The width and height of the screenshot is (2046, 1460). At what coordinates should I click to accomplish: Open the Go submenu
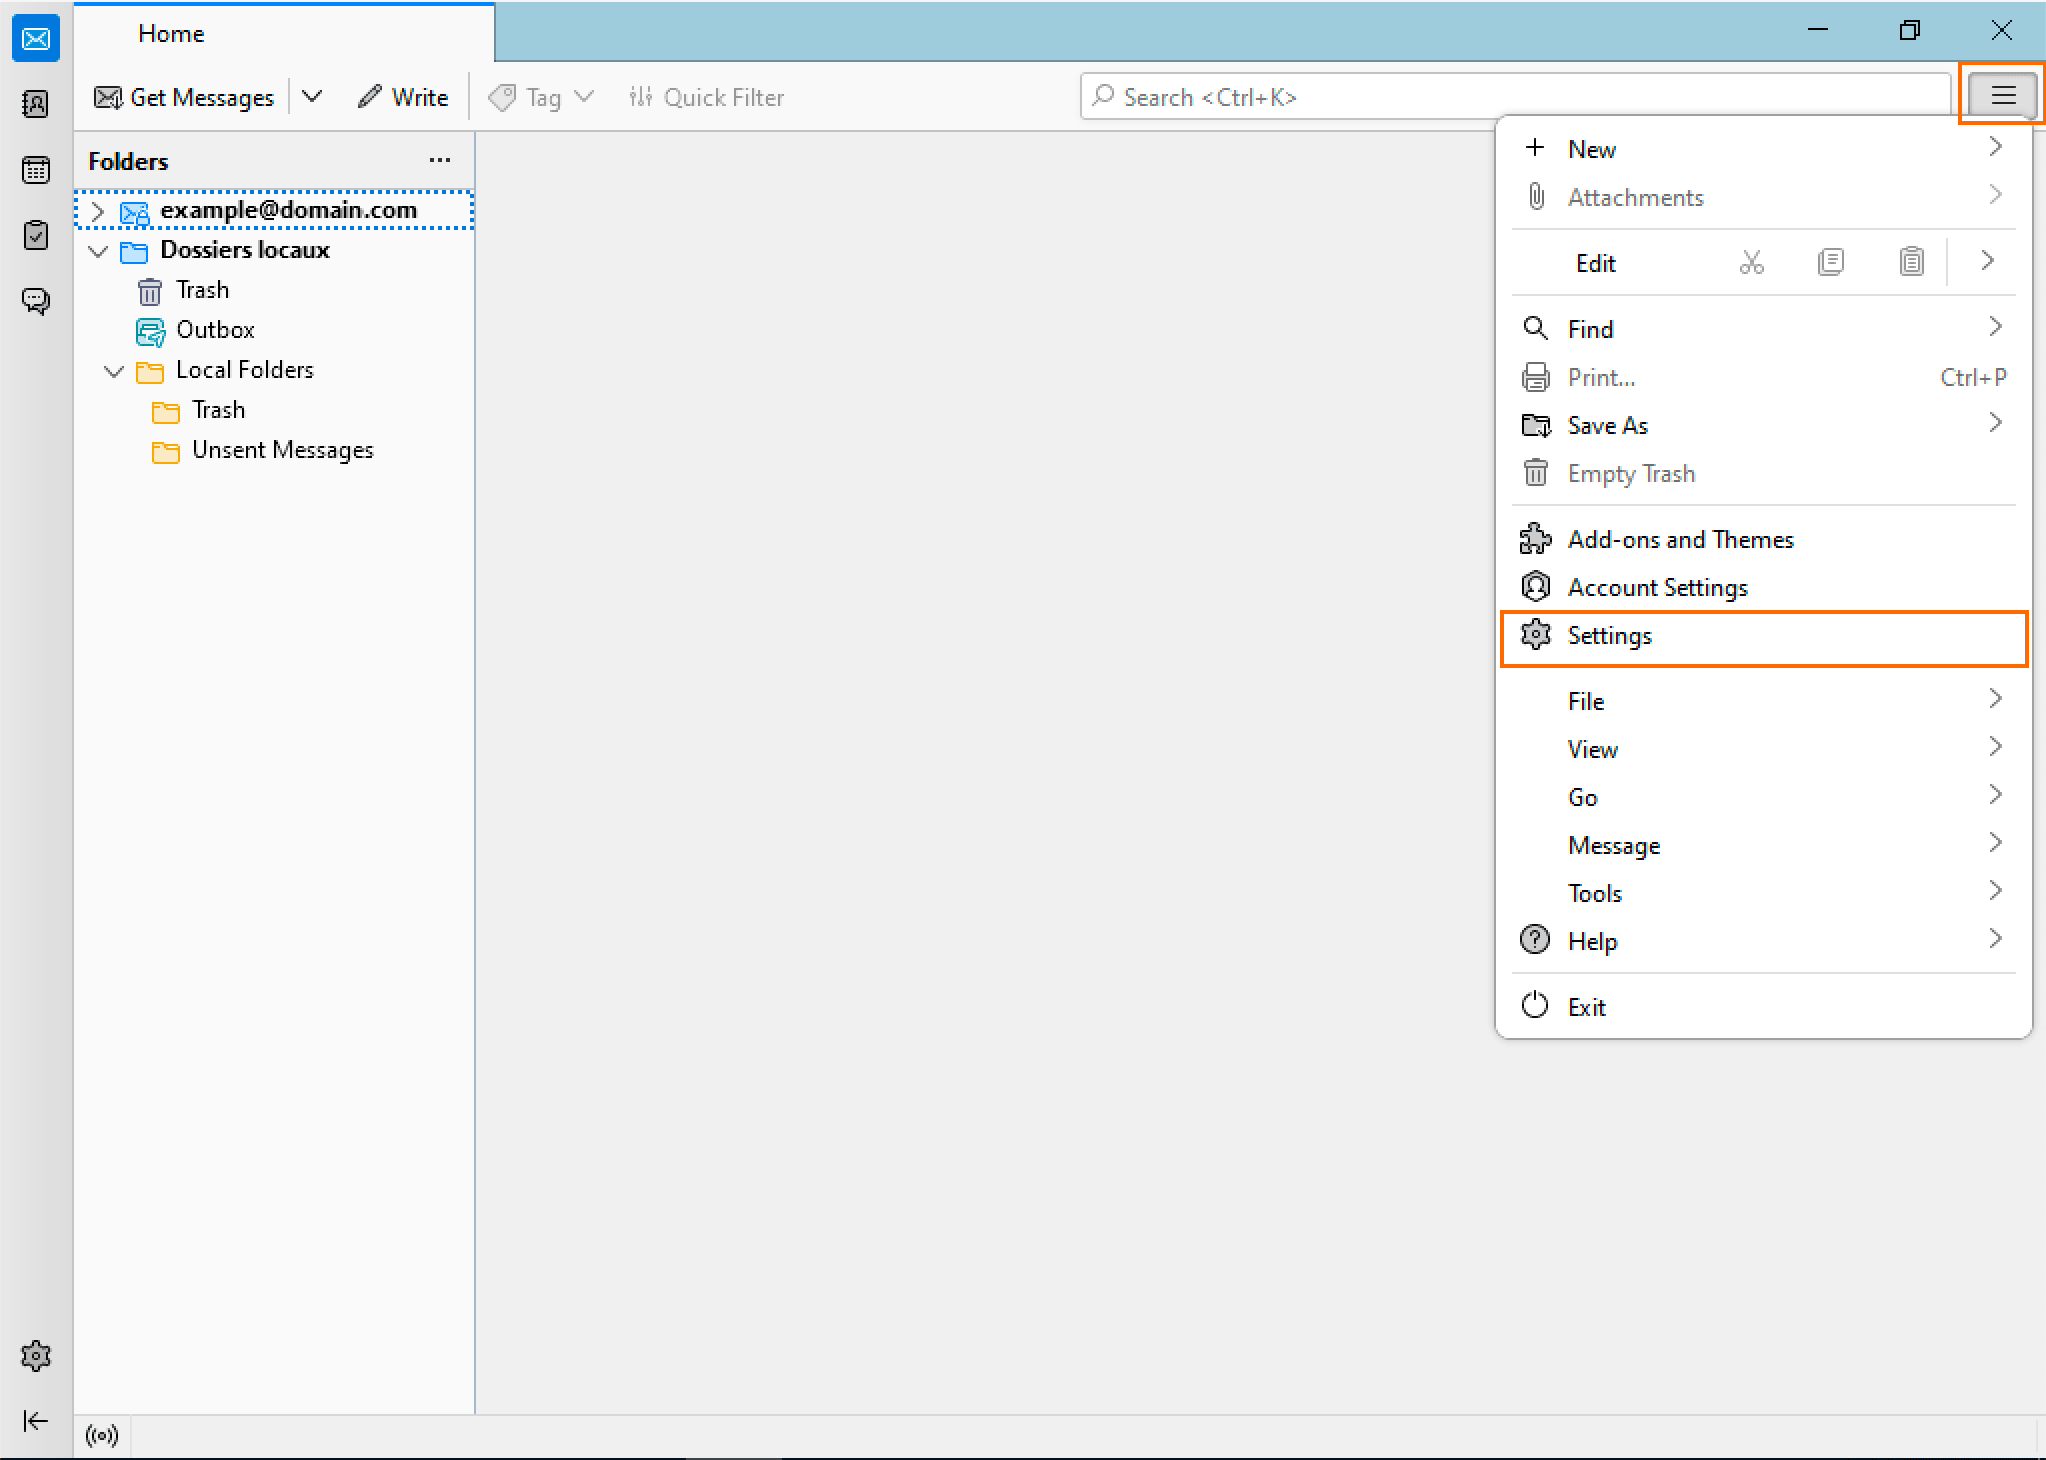(x=1764, y=797)
